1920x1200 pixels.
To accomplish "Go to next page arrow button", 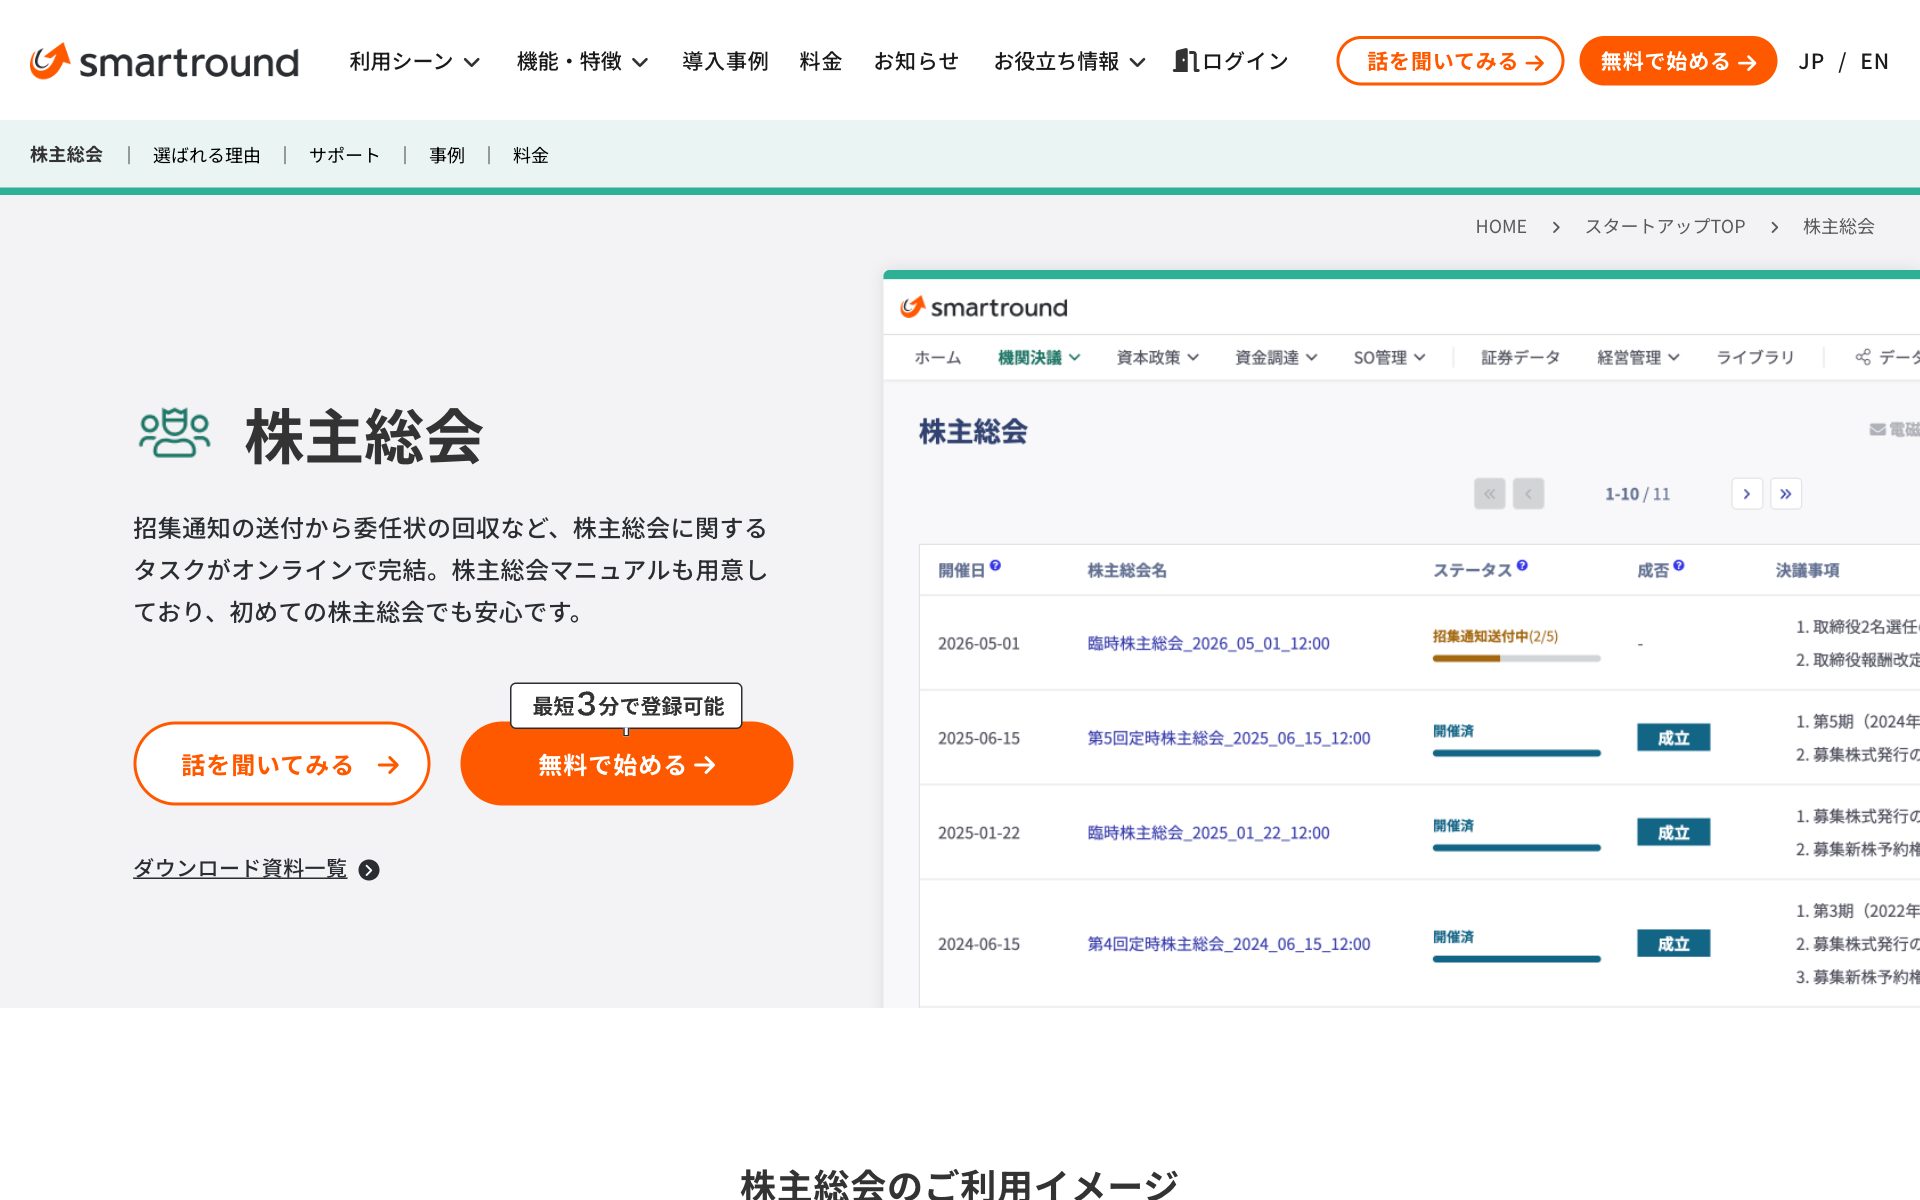I will [x=1747, y=494].
